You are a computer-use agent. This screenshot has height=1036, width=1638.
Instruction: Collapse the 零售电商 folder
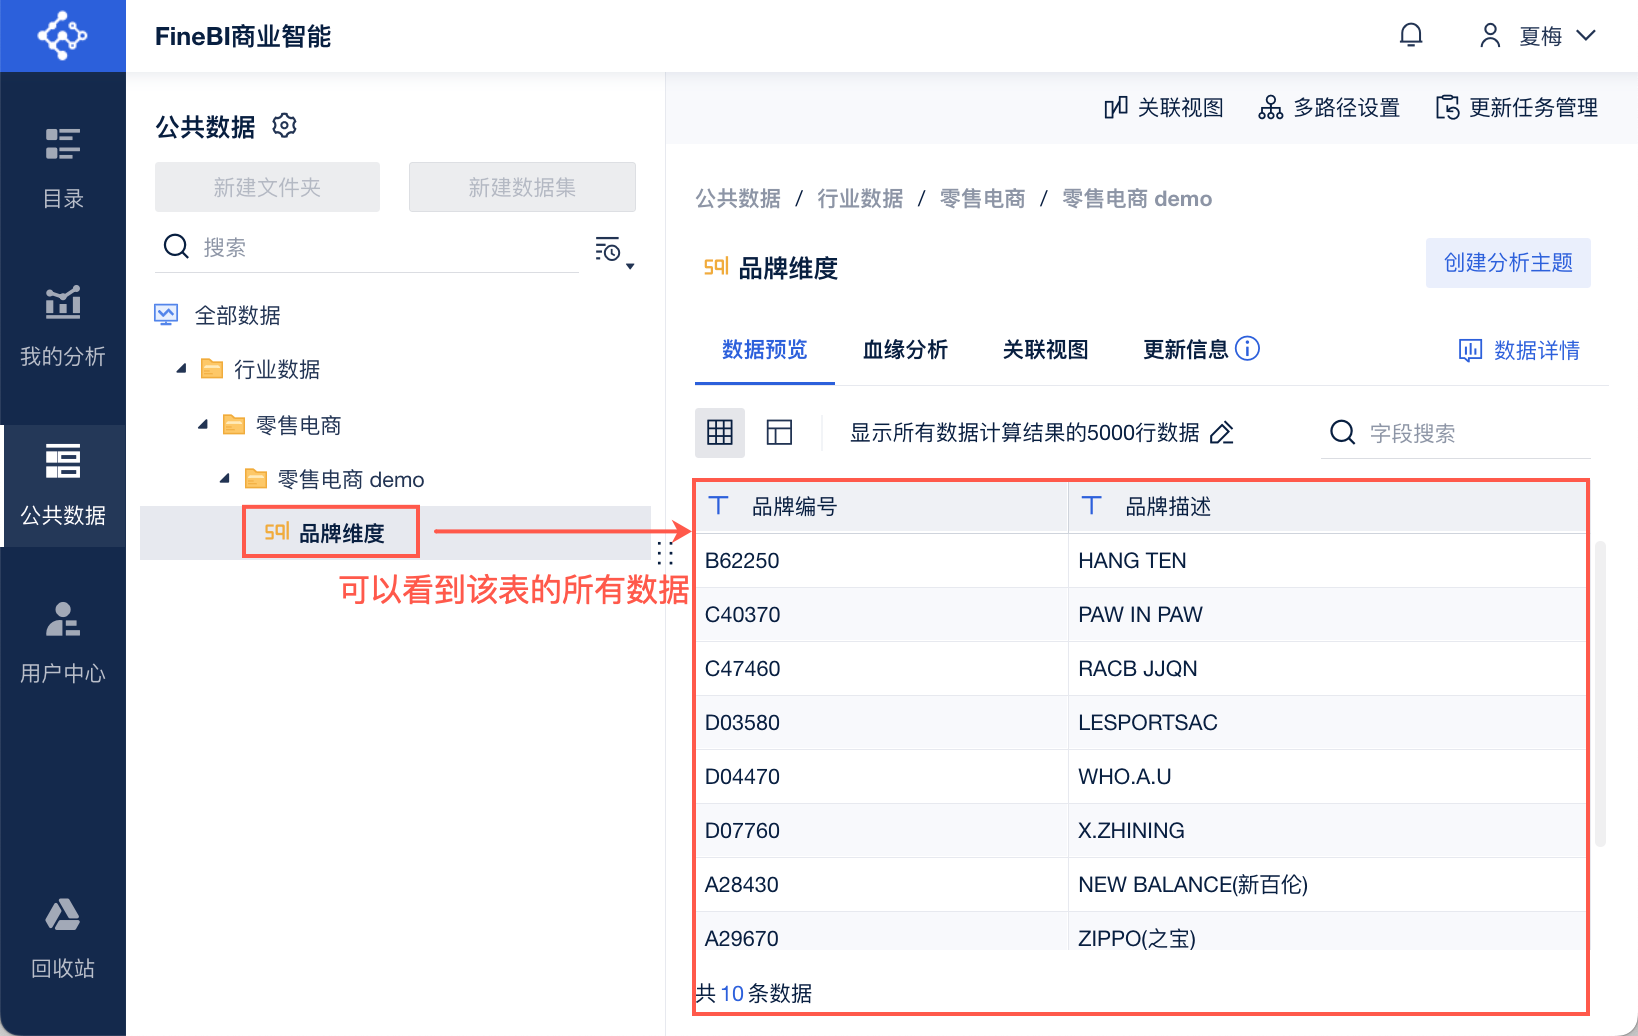pyautogui.click(x=203, y=425)
